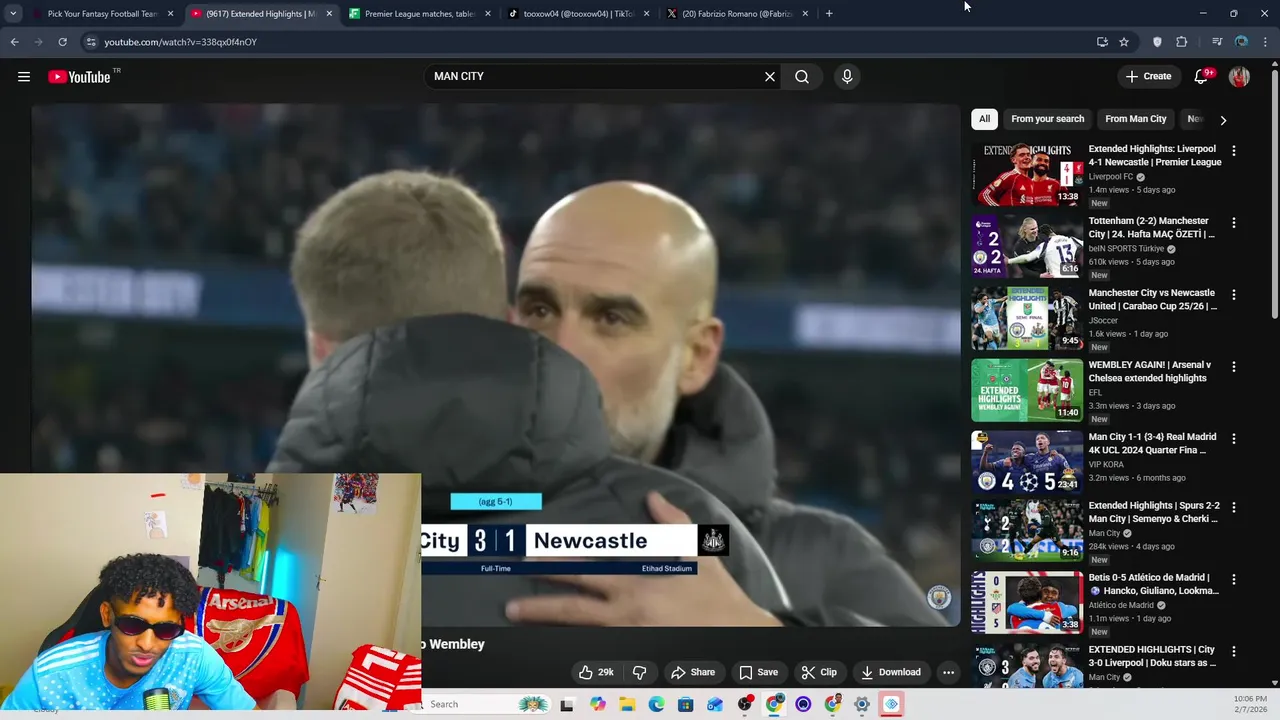Open YouTube notifications bell
This screenshot has height=720, width=1280.
click(1202, 77)
